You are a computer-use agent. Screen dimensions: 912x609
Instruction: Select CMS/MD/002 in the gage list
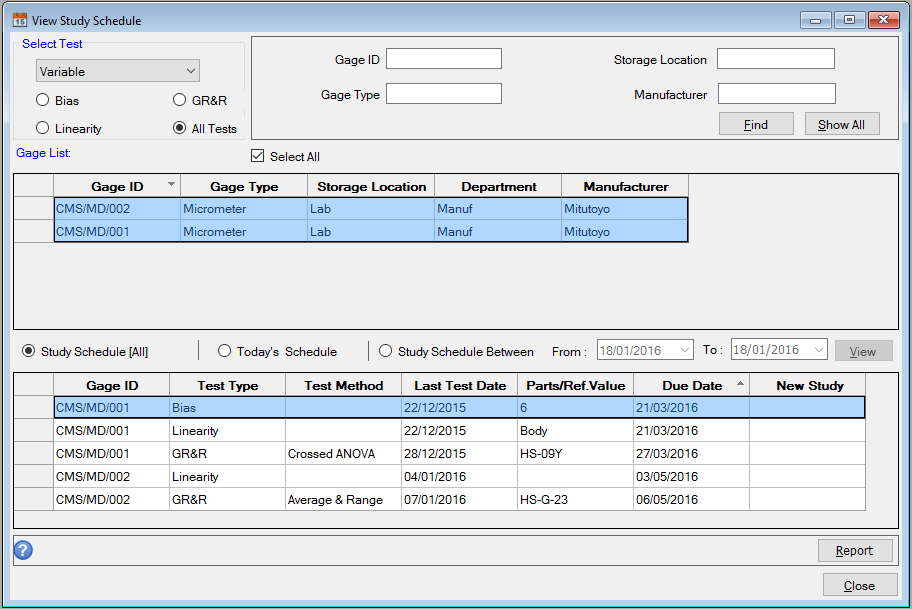pos(371,209)
